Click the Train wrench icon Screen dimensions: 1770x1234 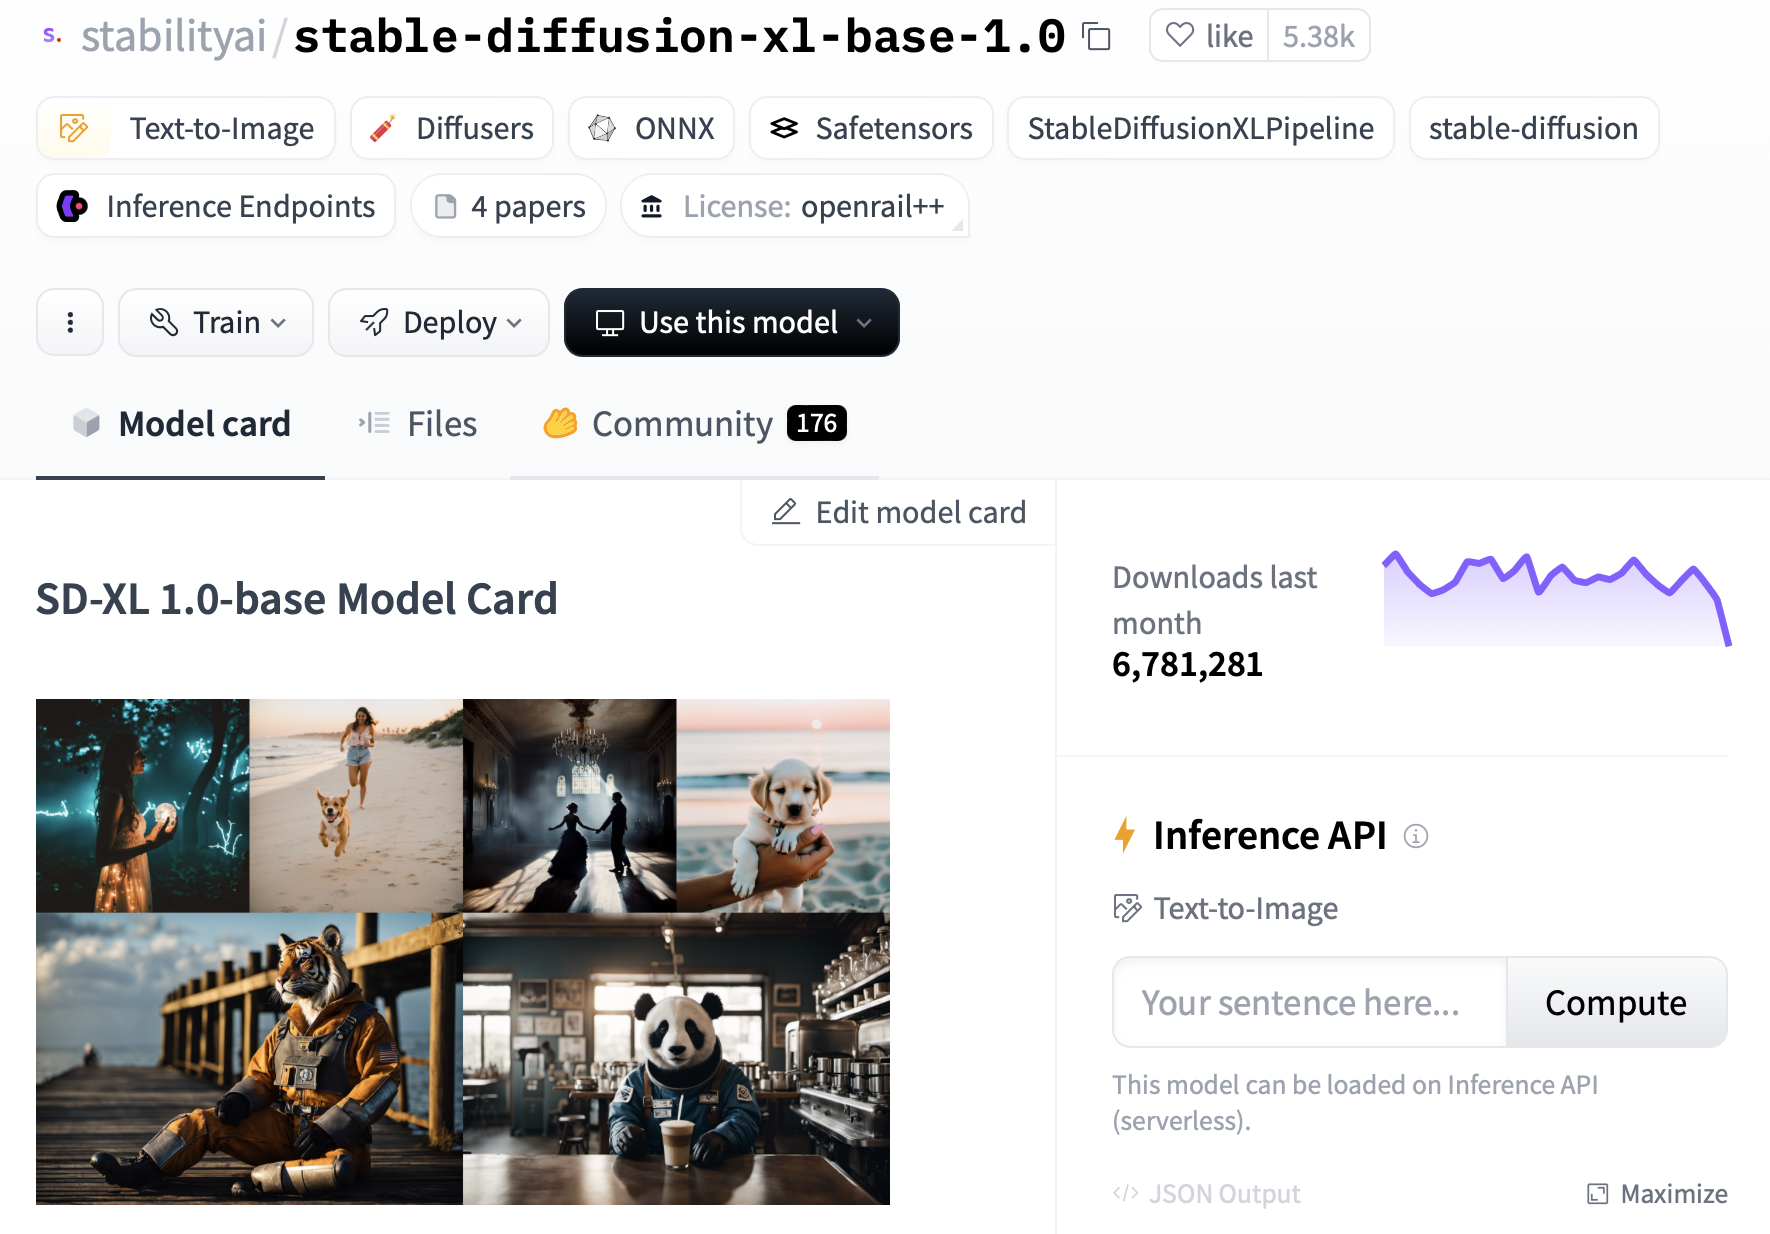(x=164, y=322)
